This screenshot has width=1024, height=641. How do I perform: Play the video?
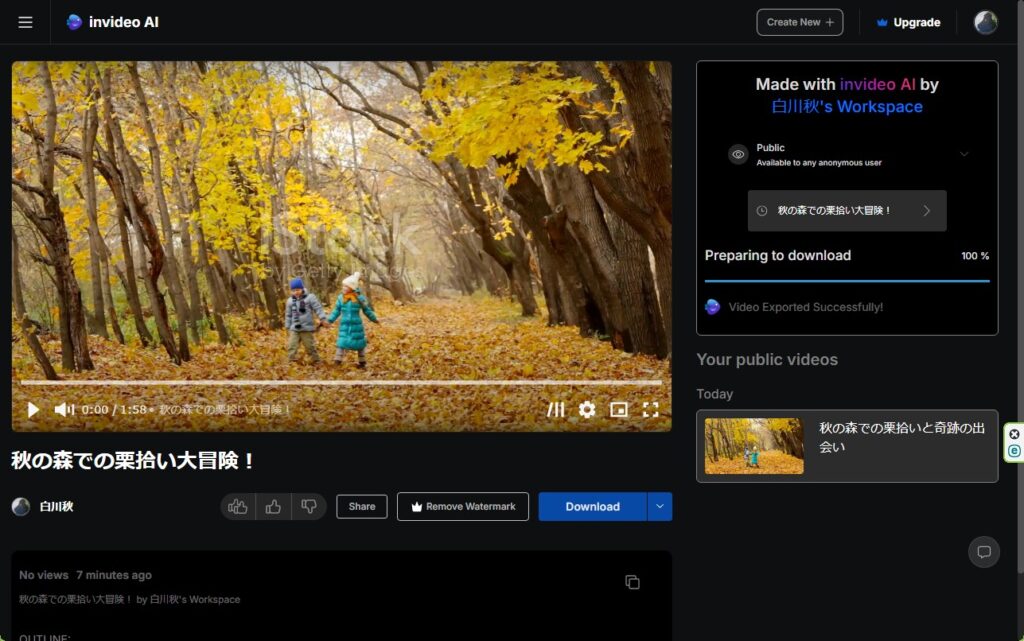33,410
